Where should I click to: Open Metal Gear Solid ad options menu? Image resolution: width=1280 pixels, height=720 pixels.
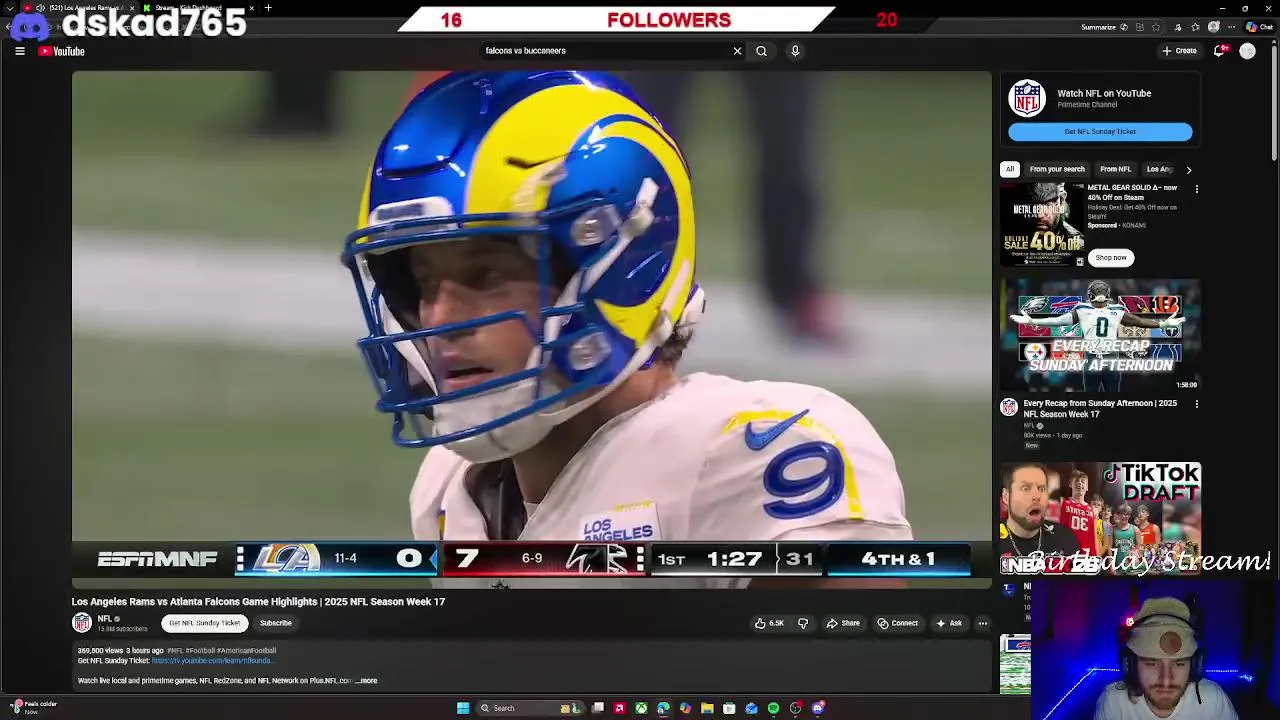[x=1196, y=189]
